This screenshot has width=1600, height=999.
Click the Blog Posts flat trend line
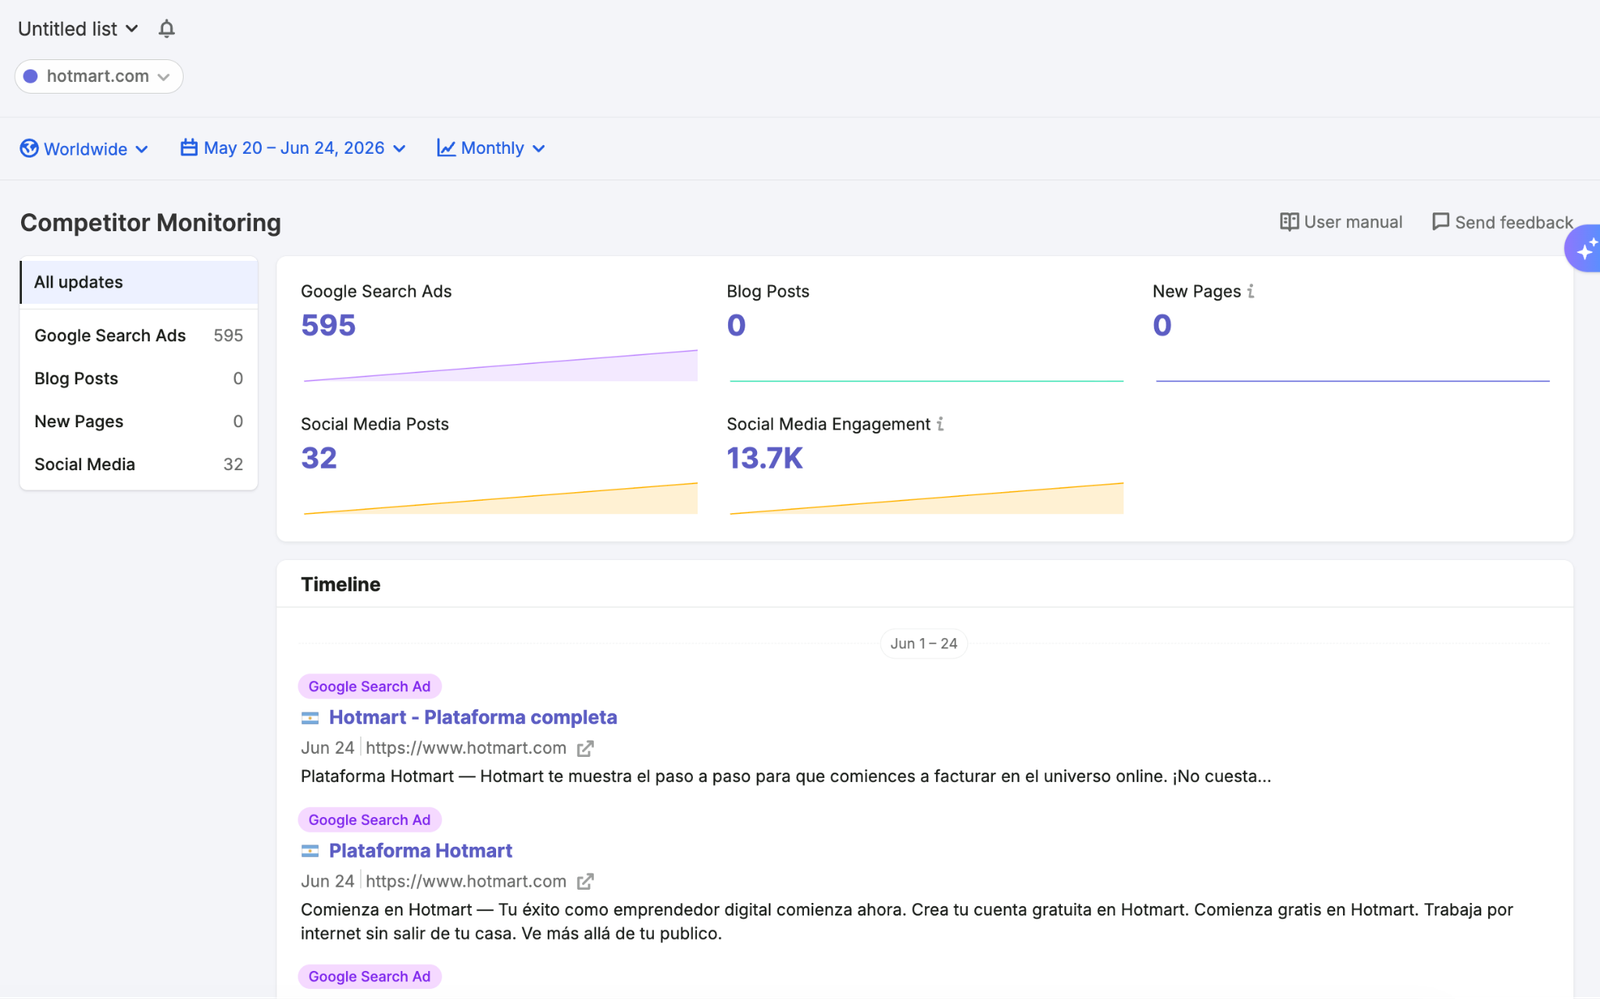926,380
